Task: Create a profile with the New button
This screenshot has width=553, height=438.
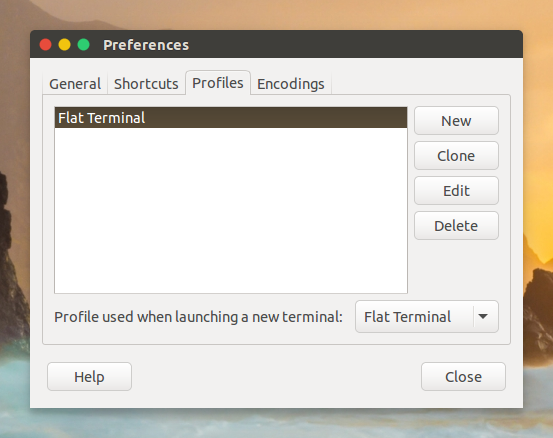Action: [456, 121]
